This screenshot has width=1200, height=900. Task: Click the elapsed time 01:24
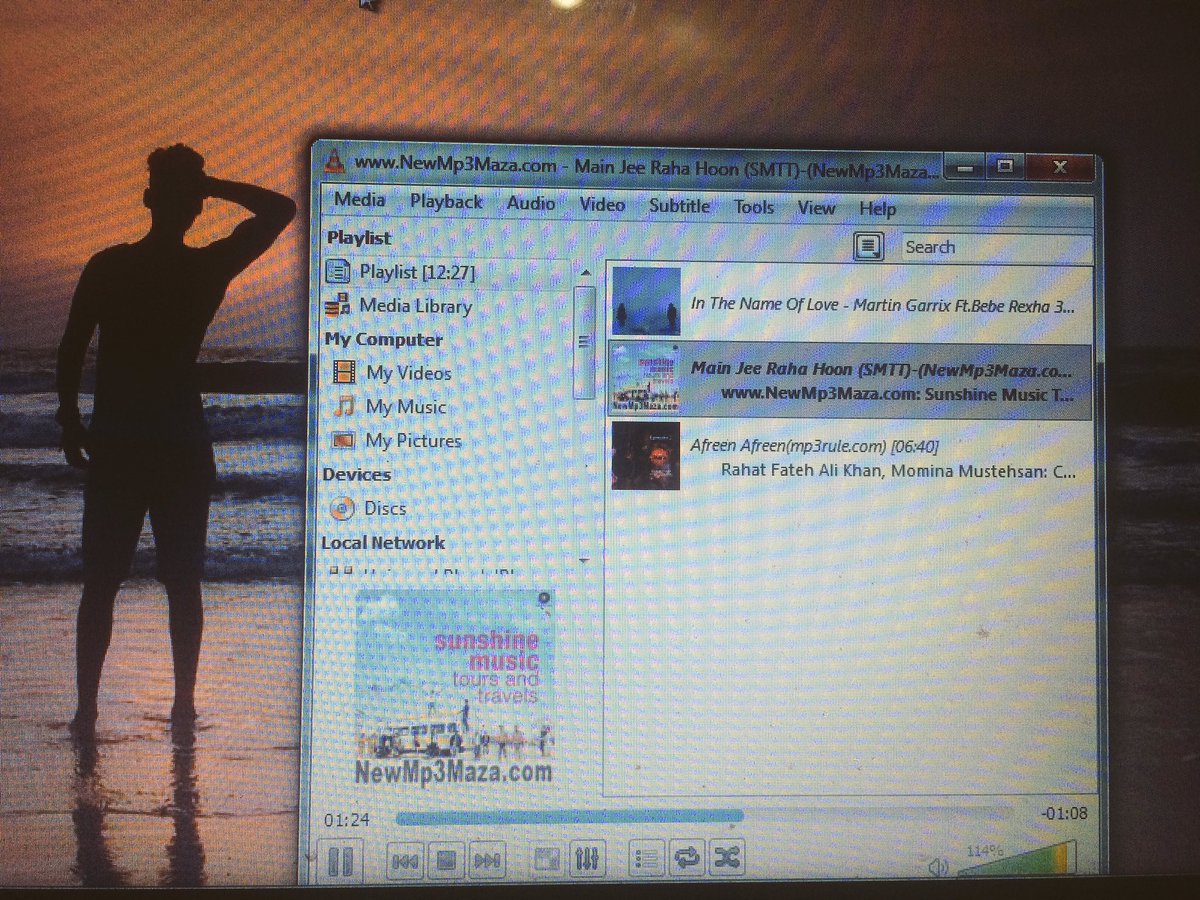click(346, 820)
